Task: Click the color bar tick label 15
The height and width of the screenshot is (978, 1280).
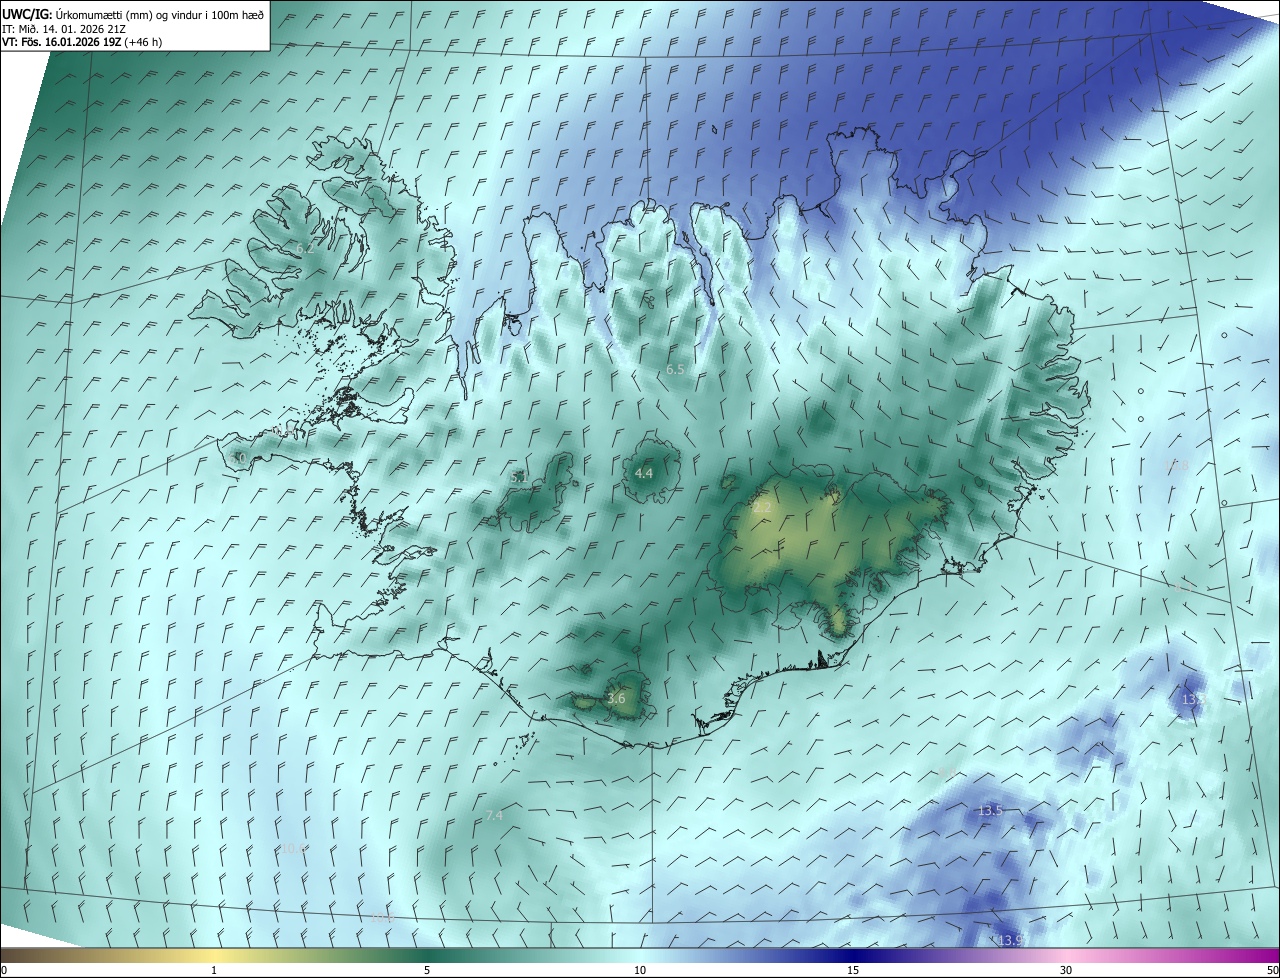Action: point(853,970)
